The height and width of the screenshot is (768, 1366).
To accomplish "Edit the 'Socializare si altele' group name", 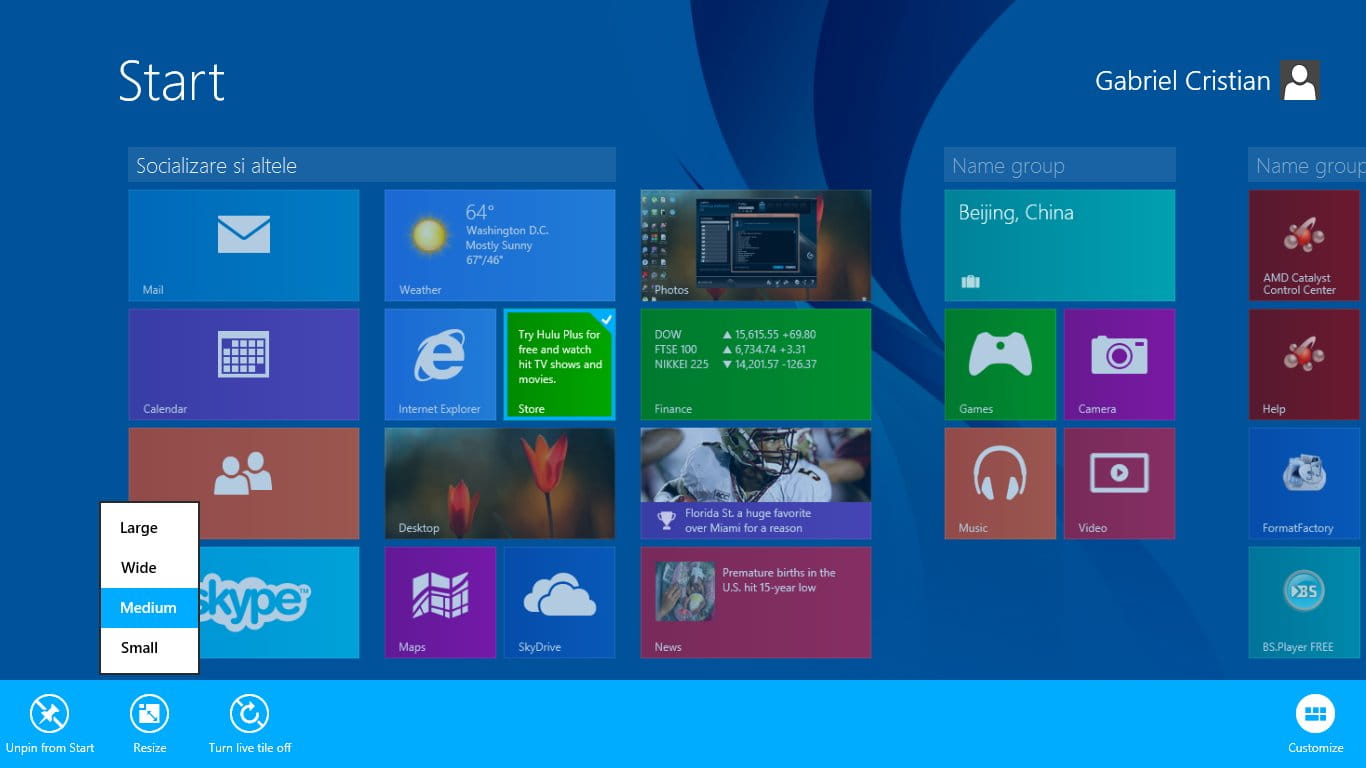I will [x=372, y=166].
